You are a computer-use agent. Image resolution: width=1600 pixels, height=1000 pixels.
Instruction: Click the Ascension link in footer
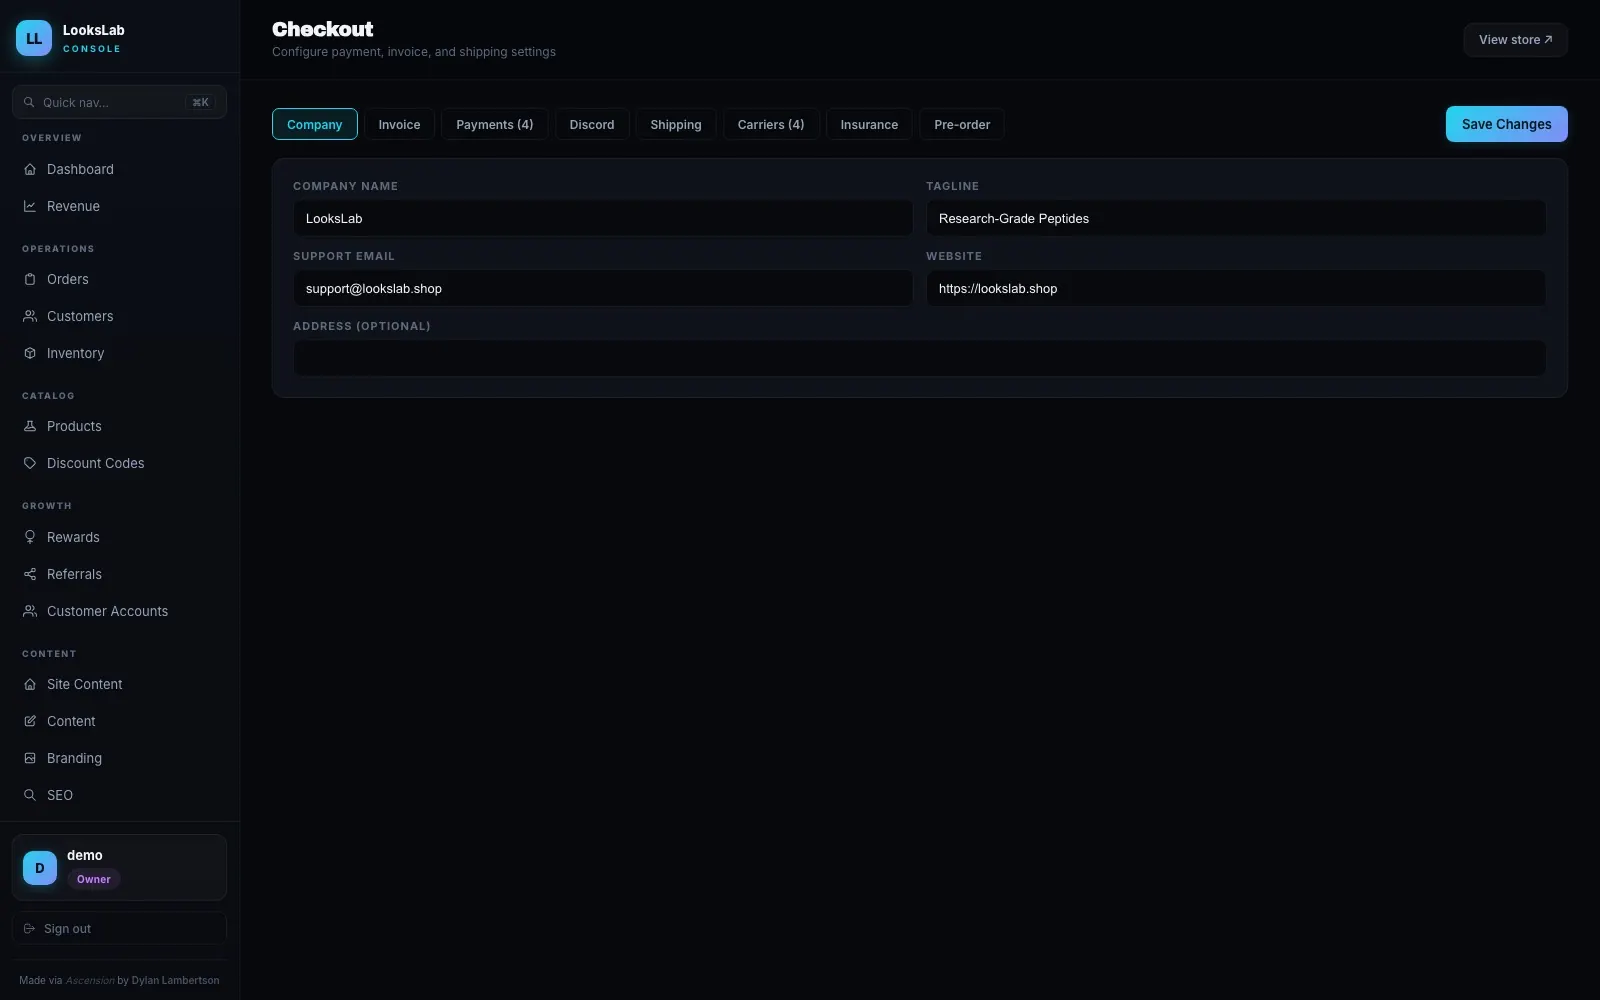(x=90, y=981)
